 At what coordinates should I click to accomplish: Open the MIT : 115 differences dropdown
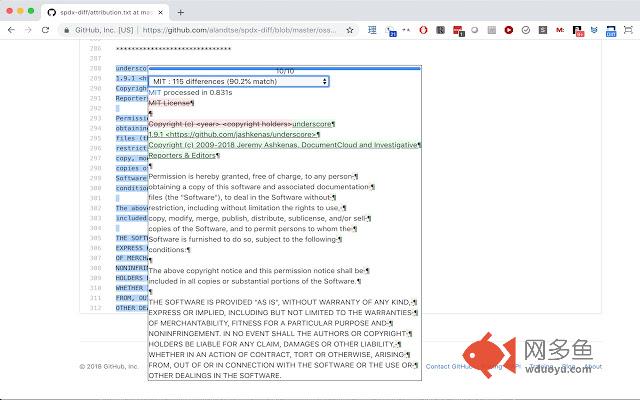(x=238, y=81)
